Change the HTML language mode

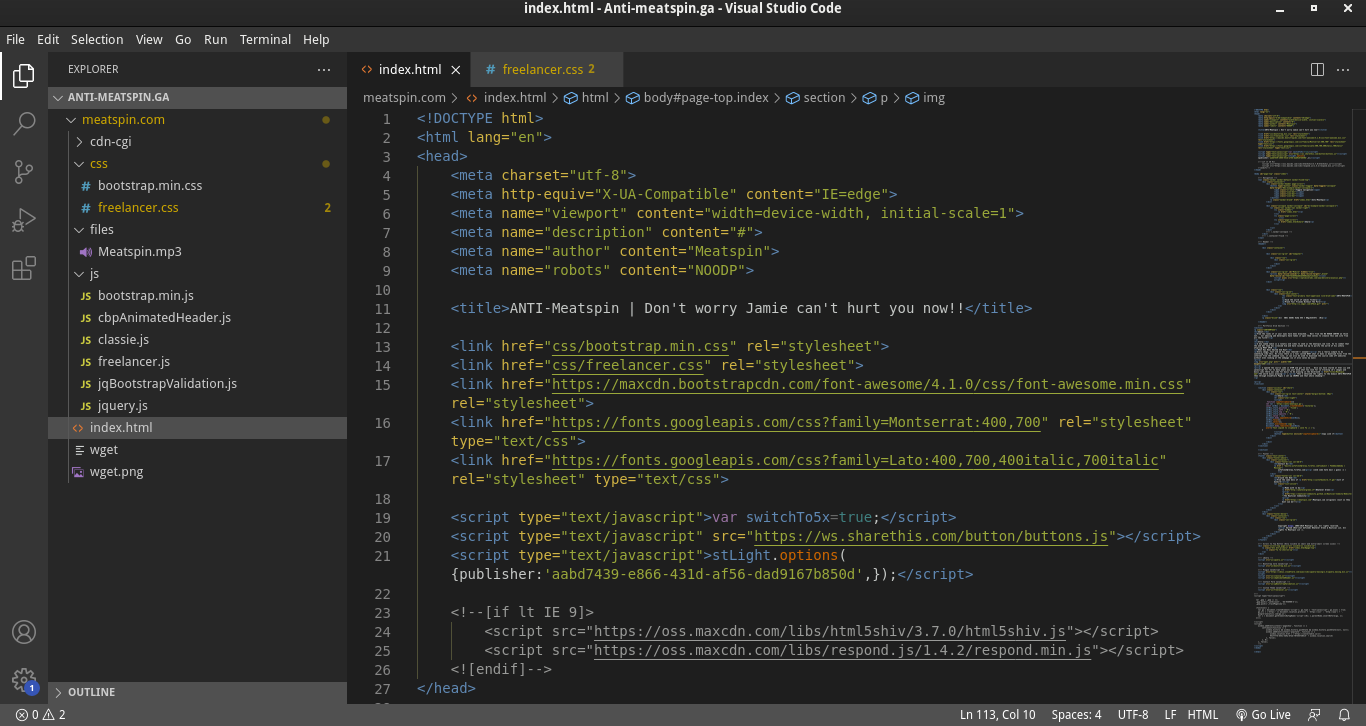click(1202, 715)
